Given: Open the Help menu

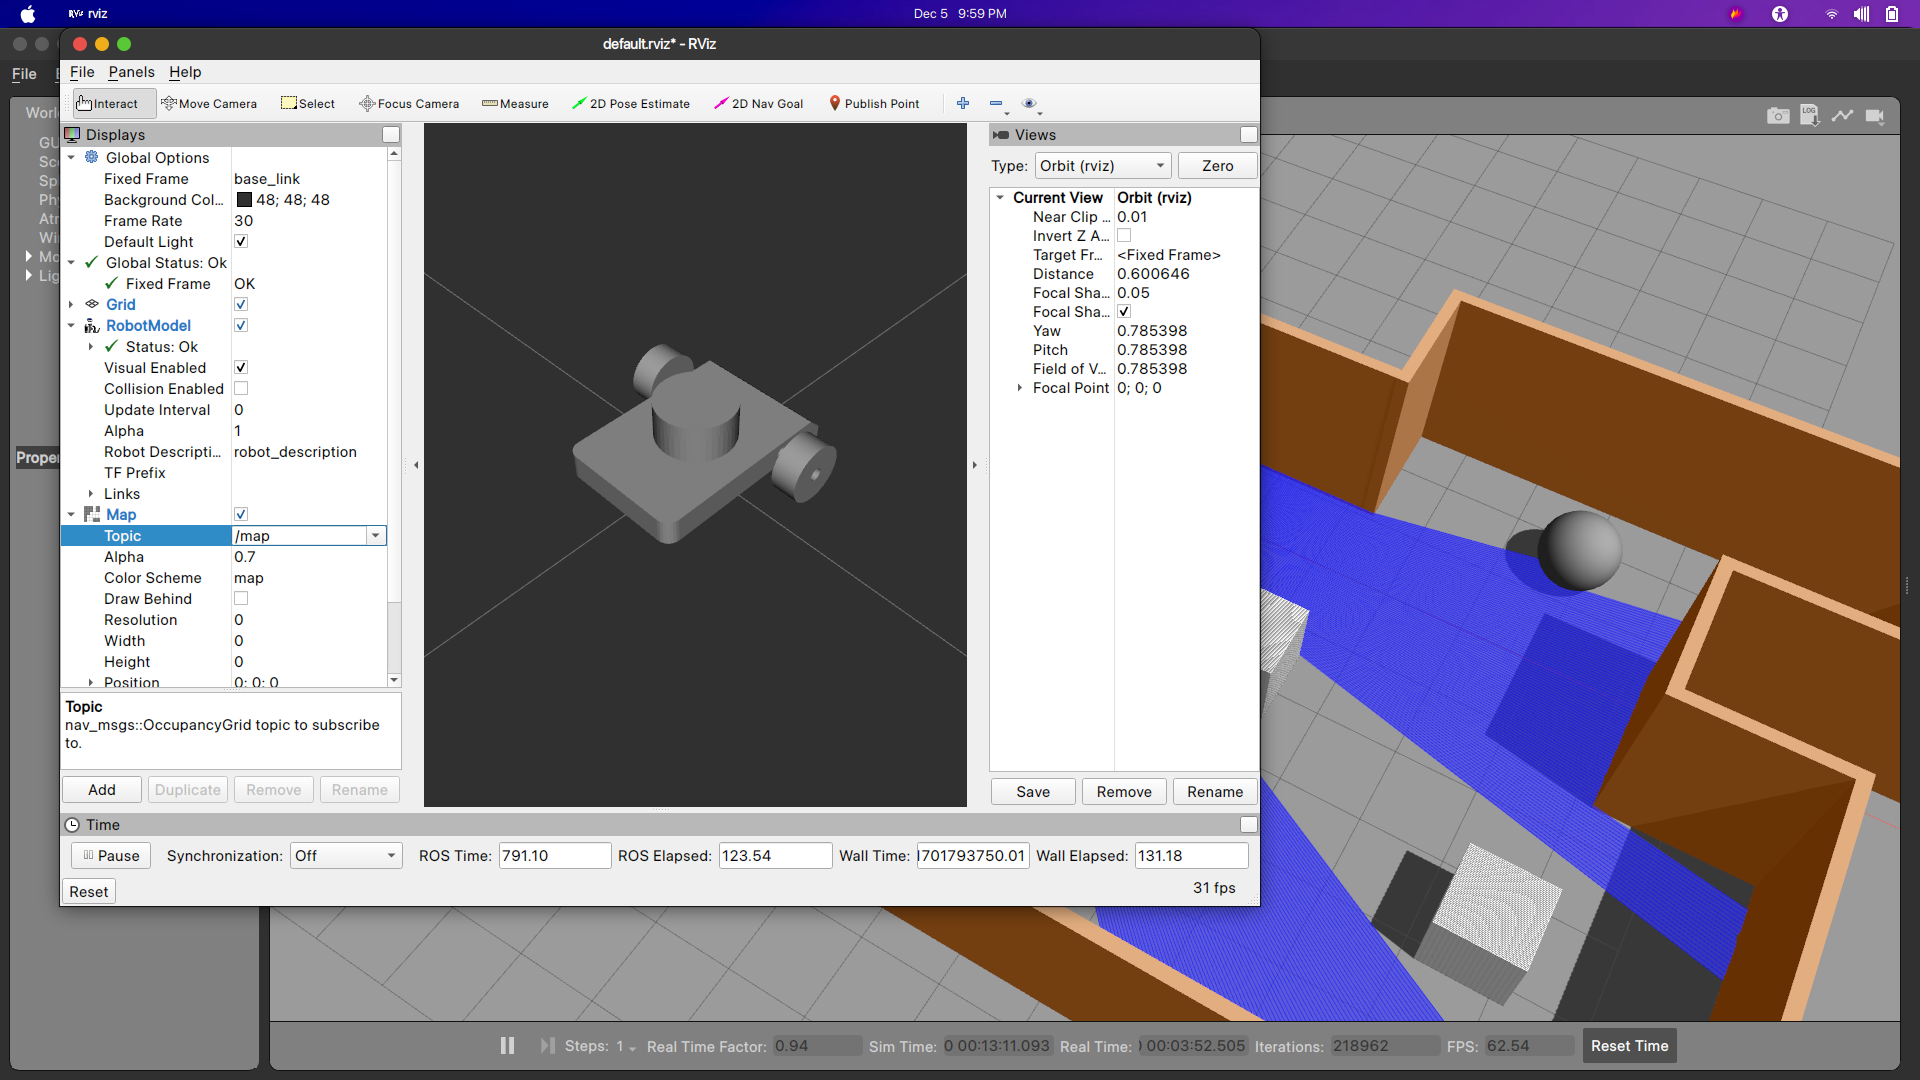Looking at the screenshot, I should [185, 72].
